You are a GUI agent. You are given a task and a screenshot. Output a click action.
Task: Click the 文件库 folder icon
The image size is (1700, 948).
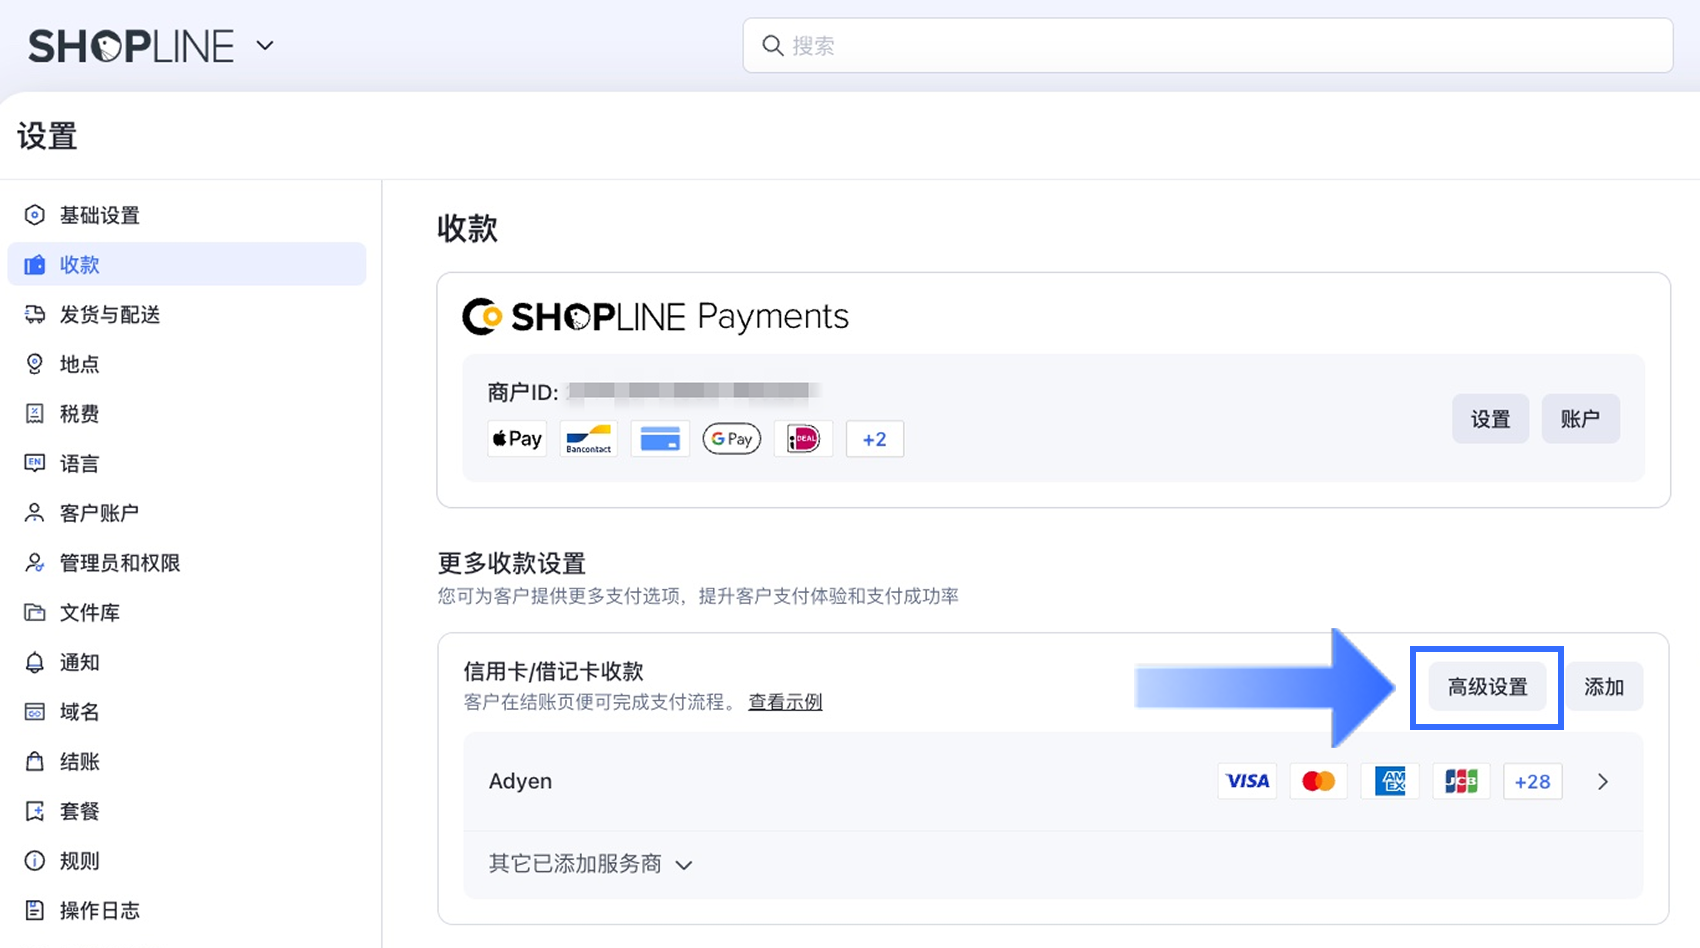35,612
